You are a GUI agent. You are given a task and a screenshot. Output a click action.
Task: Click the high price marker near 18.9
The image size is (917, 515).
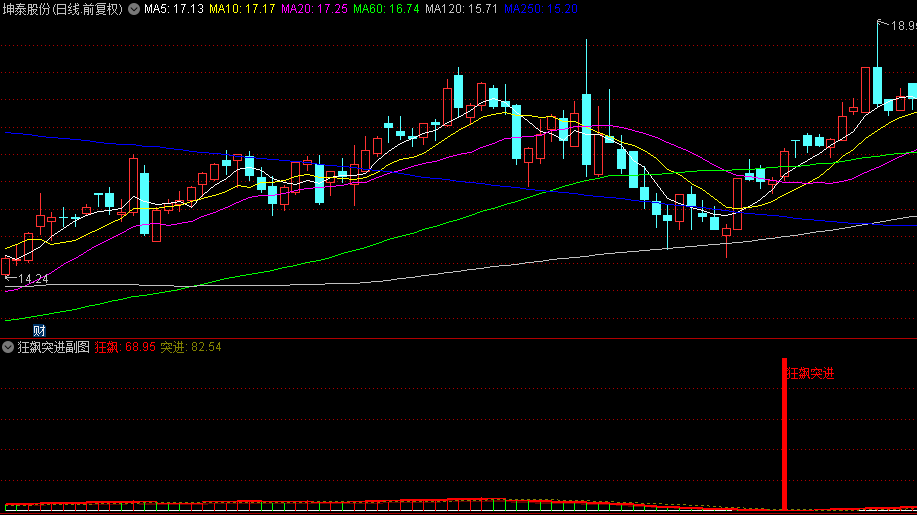point(898,25)
